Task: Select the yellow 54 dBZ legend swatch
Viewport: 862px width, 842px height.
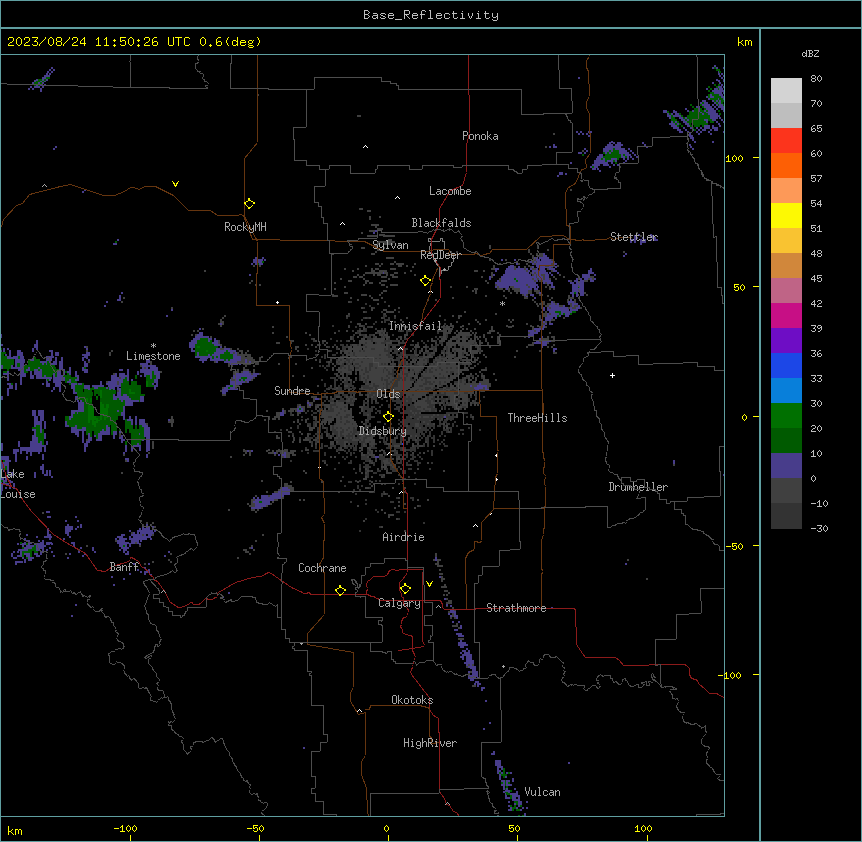Action: [786, 215]
